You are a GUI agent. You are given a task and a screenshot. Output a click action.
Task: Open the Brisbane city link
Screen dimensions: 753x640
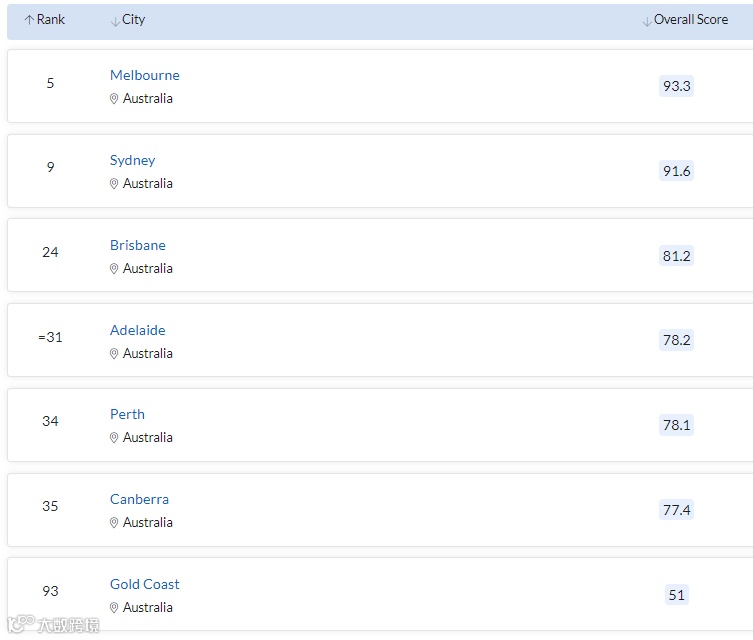(138, 245)
